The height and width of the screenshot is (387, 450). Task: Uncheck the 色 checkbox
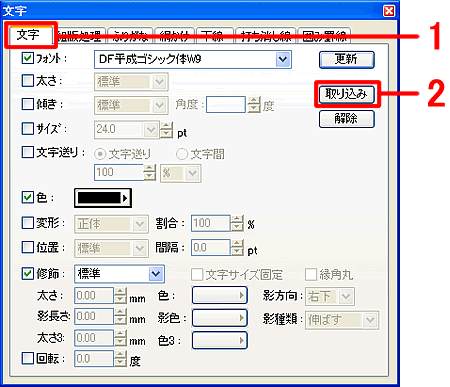pos(27,197)
